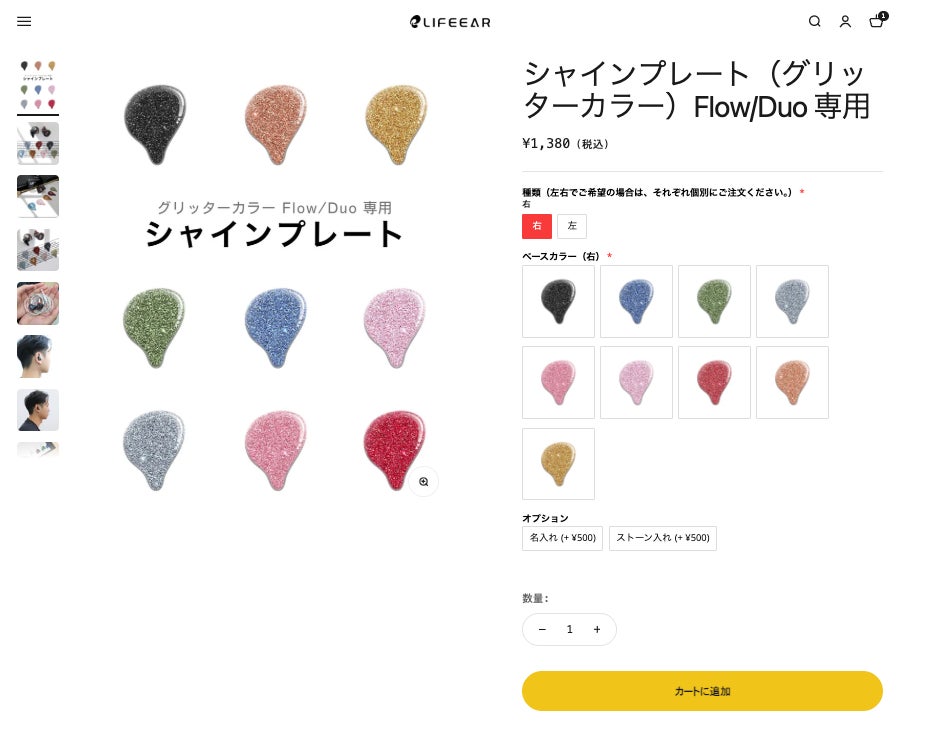946x730 pixels.
Task: Open the hamburger menu
Action: click(24, 22)
